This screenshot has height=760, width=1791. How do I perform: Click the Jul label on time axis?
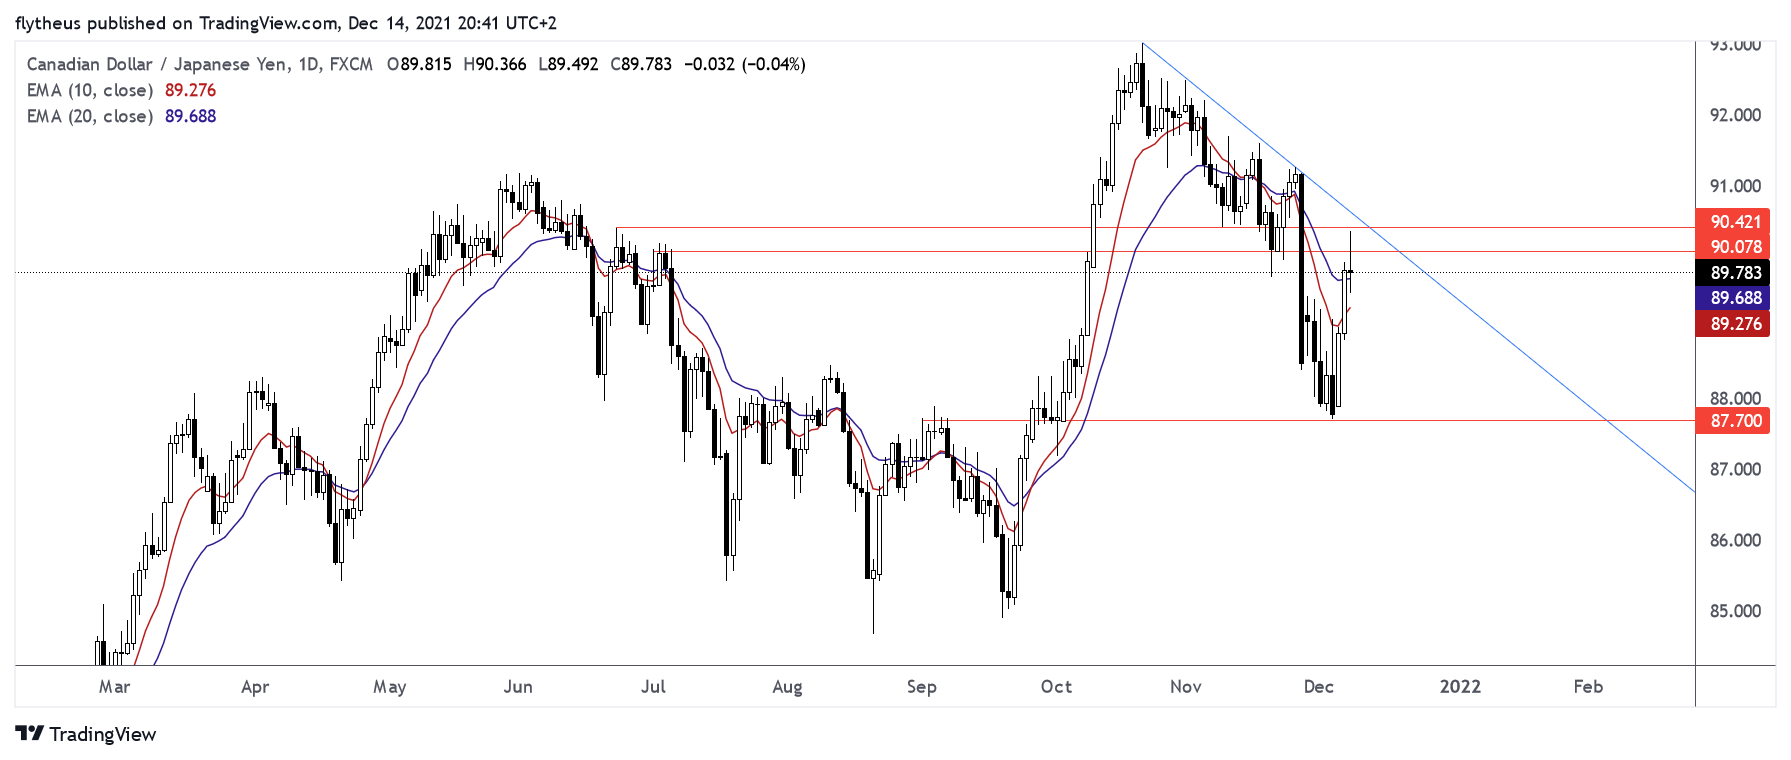653,687
